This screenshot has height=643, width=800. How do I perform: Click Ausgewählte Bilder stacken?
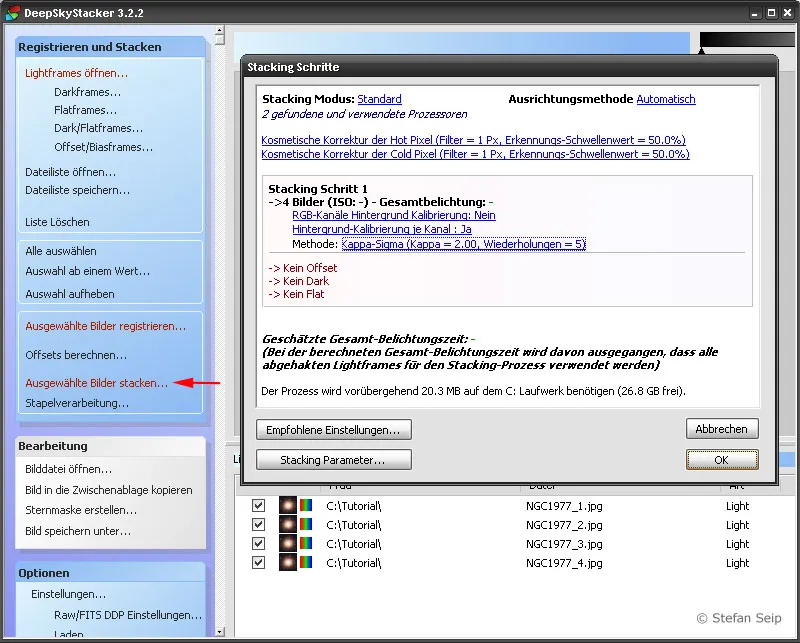(96, 383)
